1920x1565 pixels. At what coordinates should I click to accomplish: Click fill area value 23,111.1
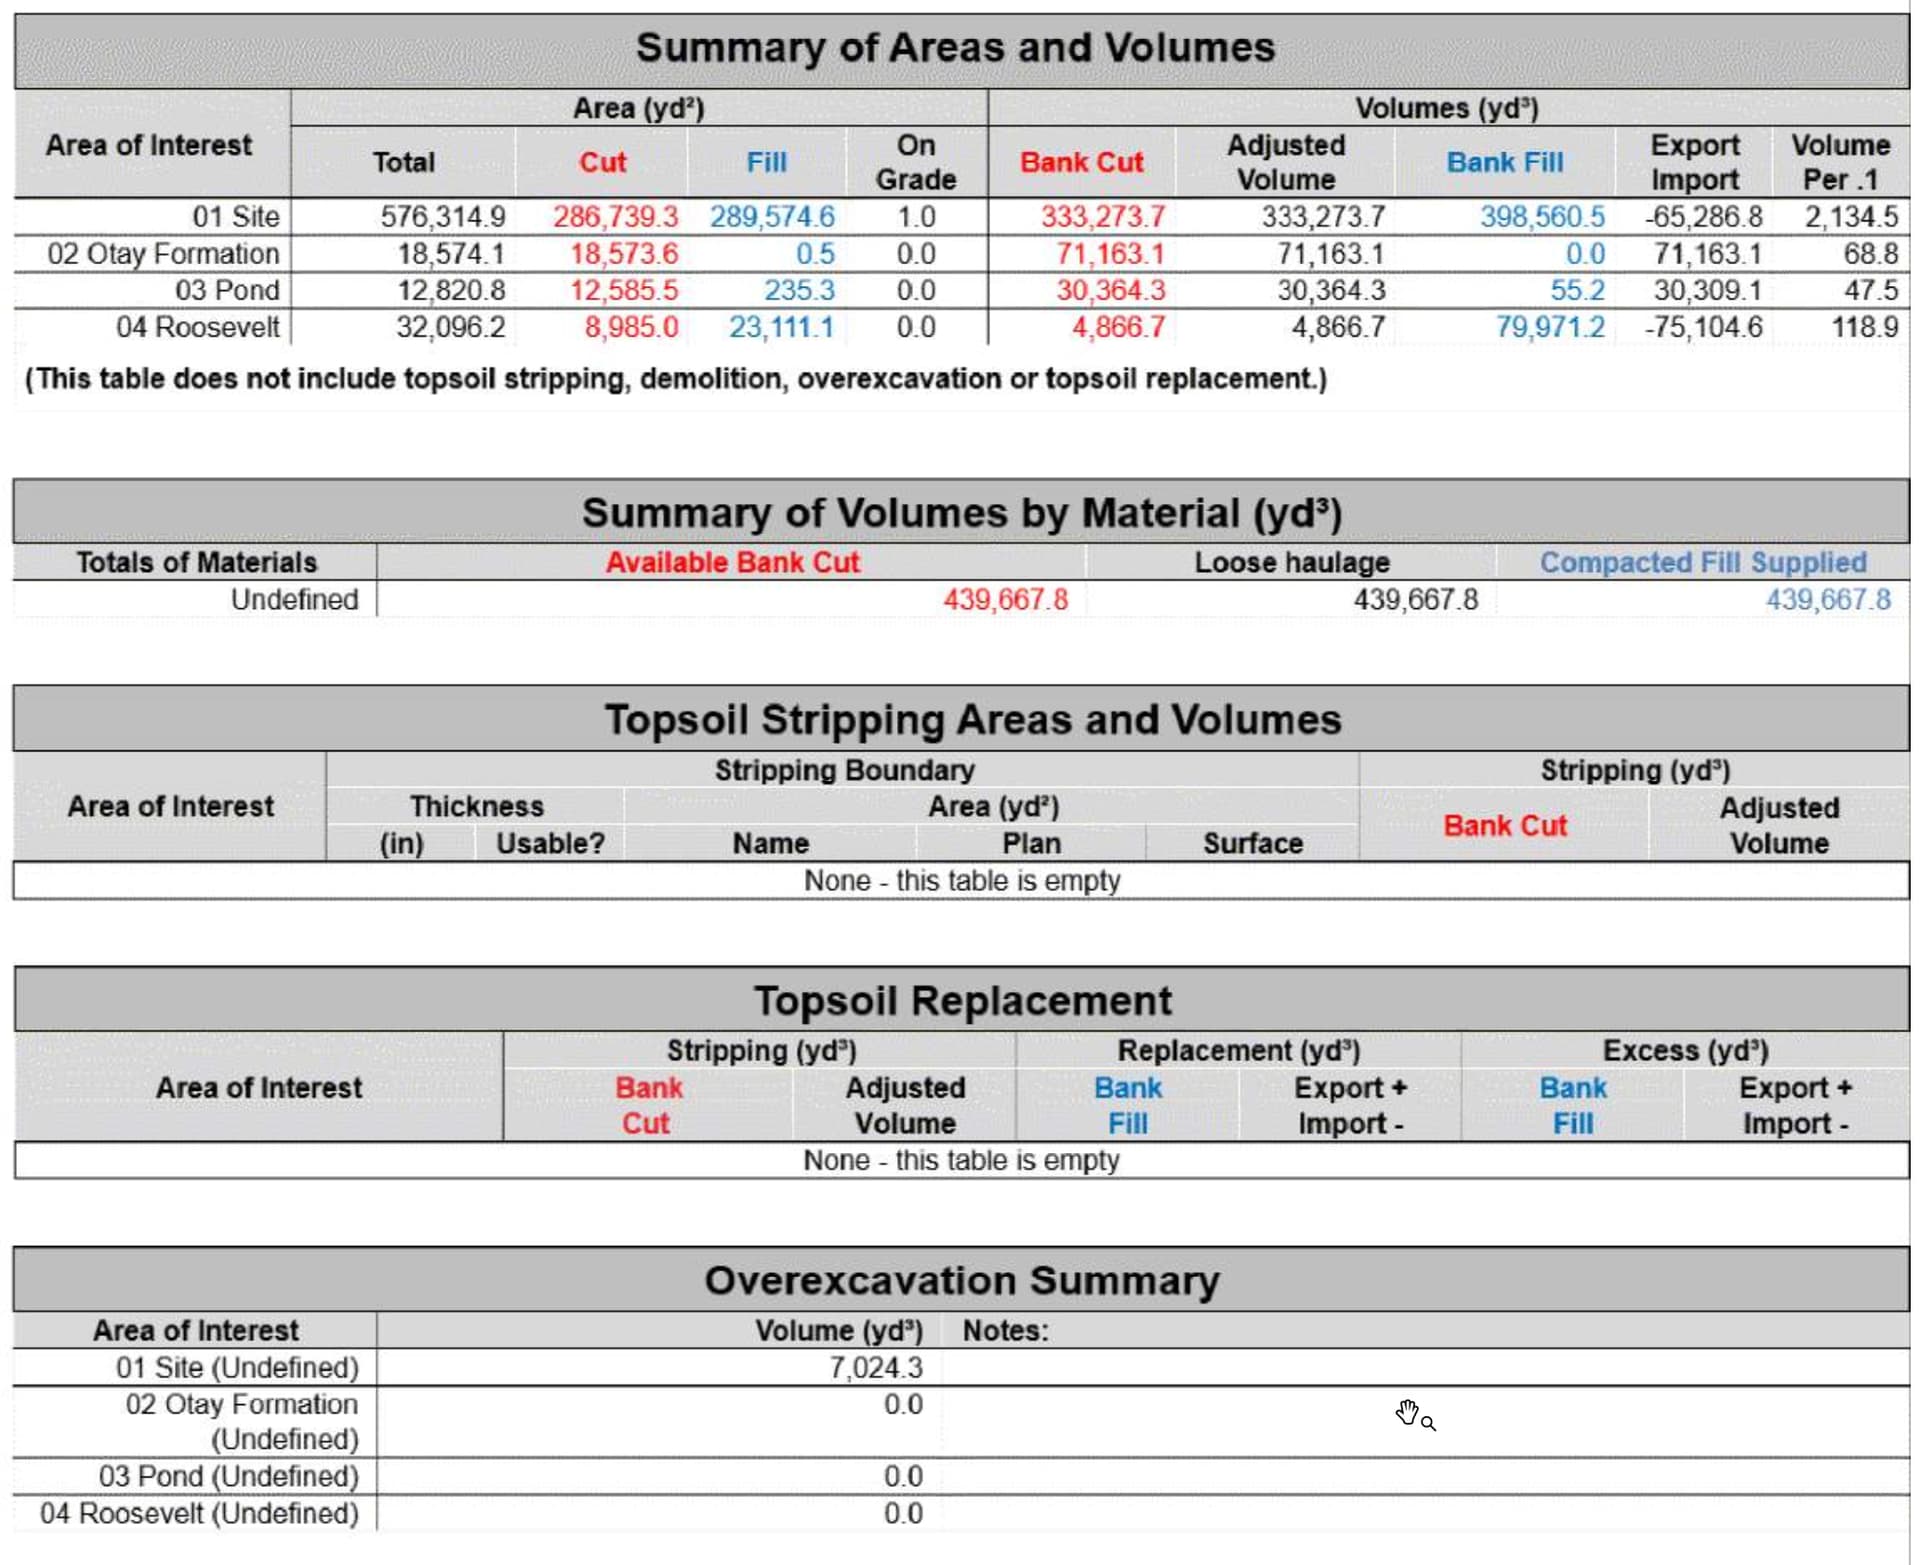pyautogui.click(x=781, y=327)
